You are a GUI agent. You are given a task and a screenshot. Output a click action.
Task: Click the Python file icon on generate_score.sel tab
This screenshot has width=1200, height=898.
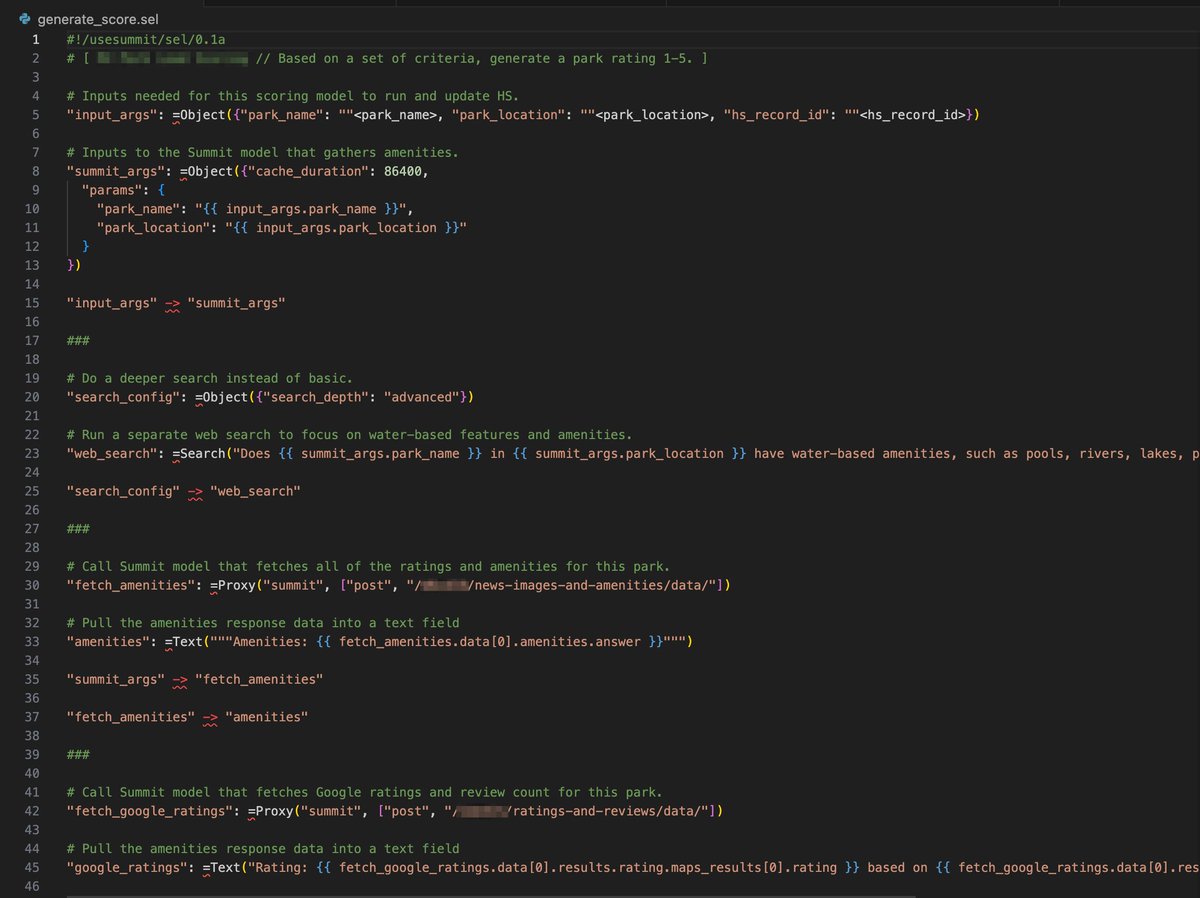coord(23,19)
